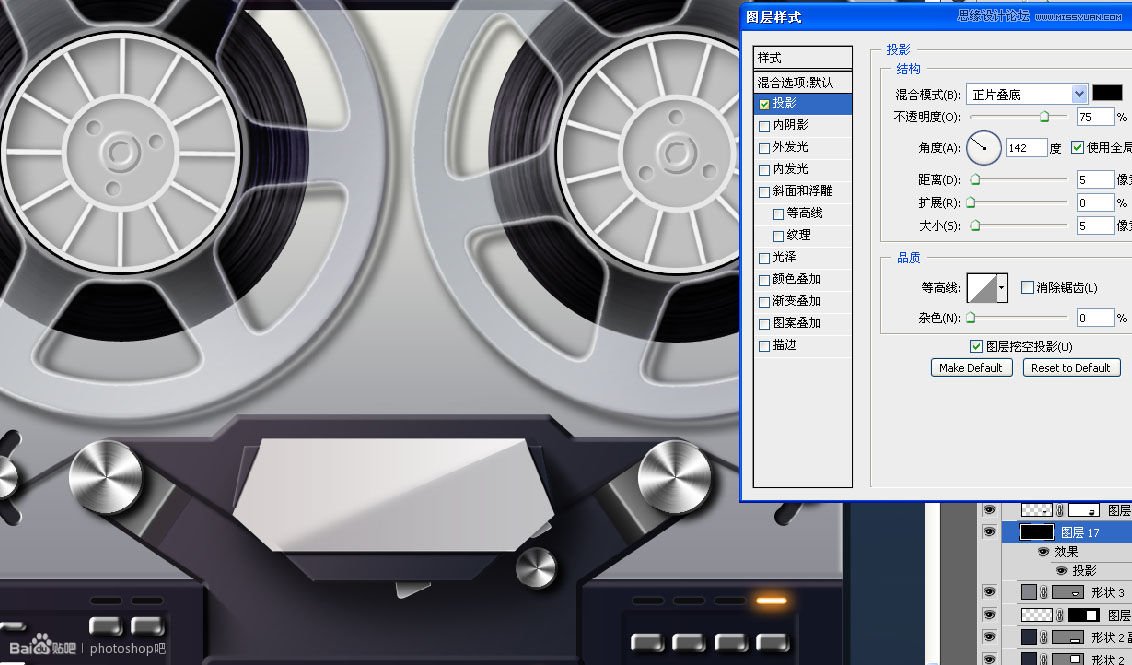Click the 图层 17 black thumbnail

point(1037,532)
